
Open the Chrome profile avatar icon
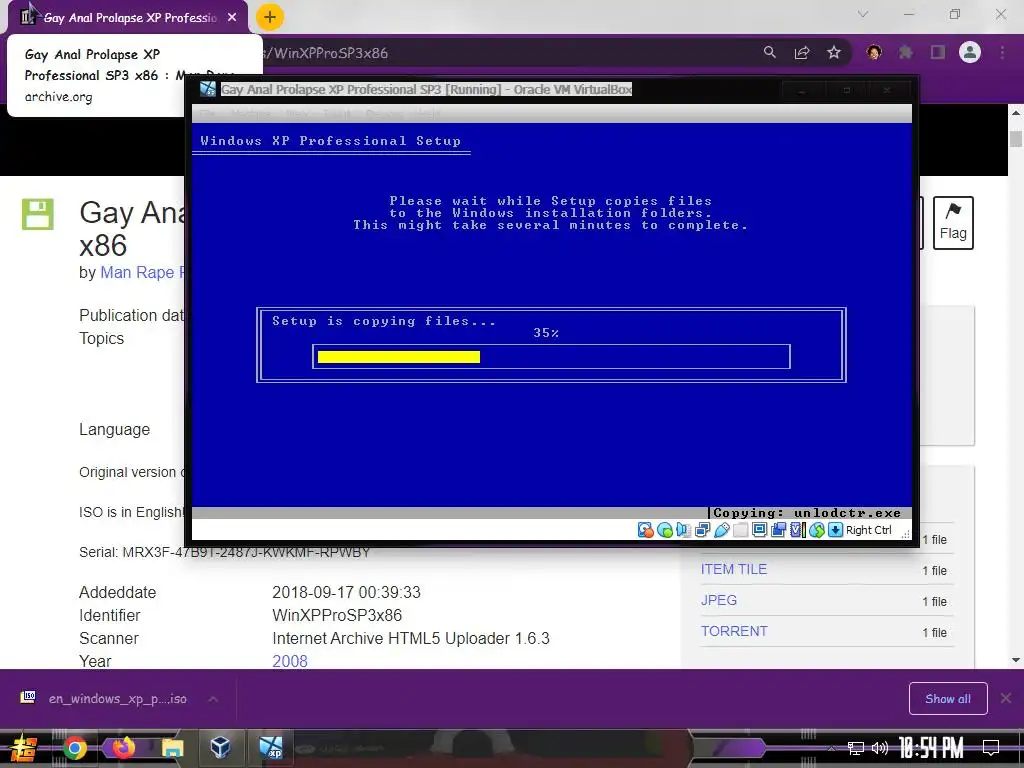970,52
